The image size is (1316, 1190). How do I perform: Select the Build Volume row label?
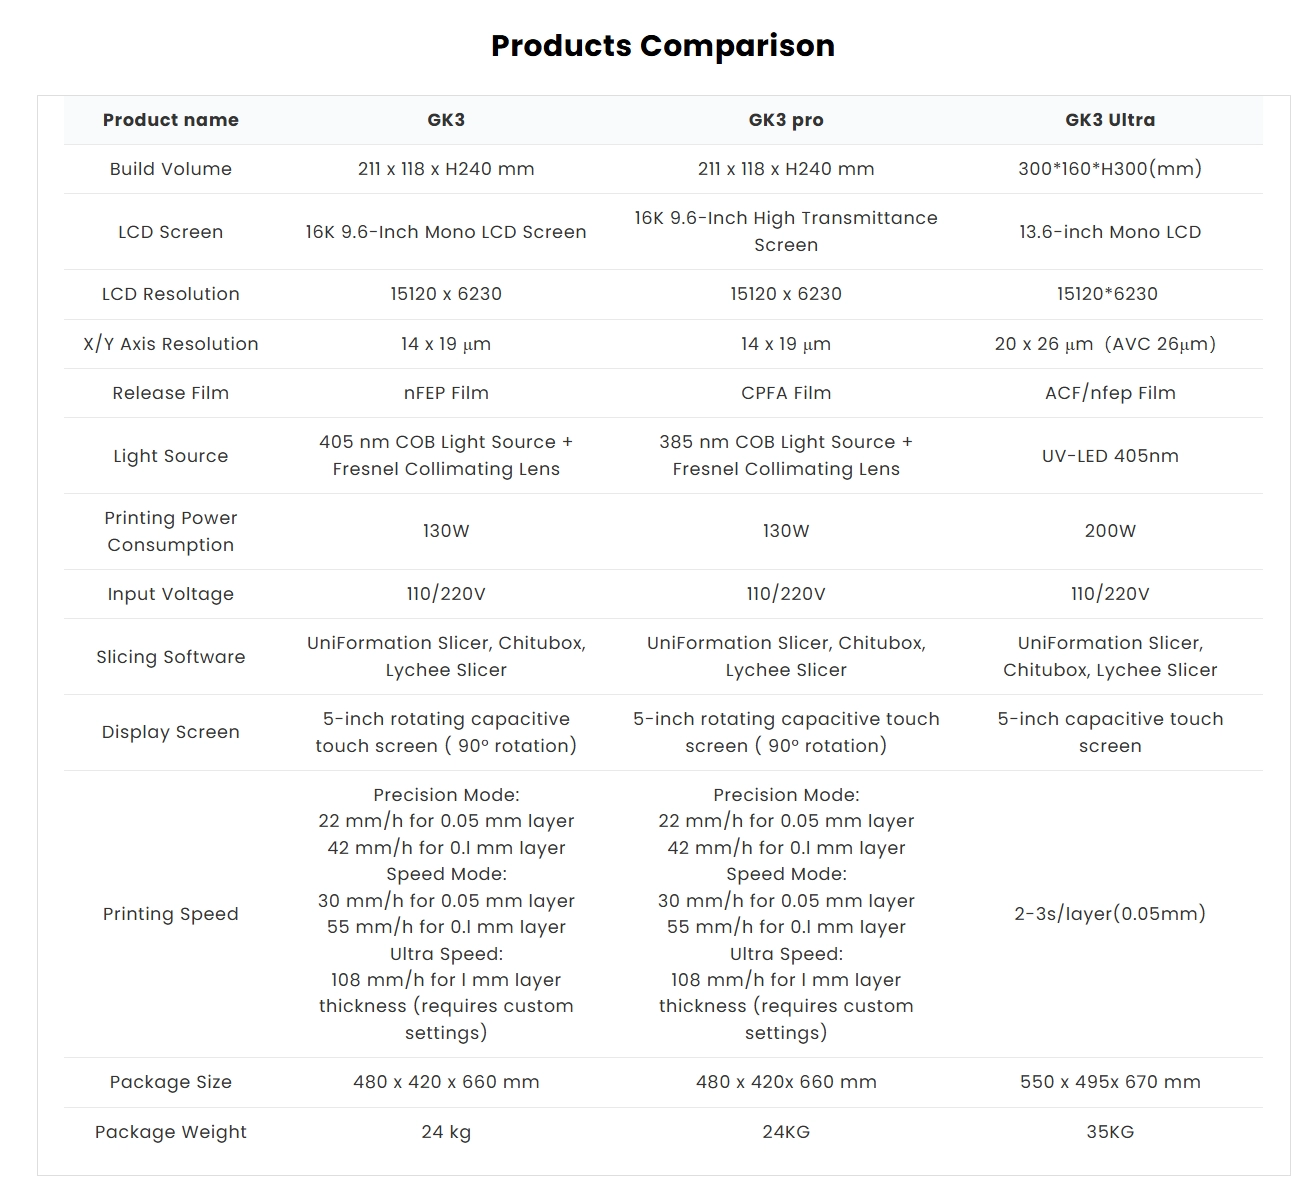pyautogui.click(x=171, y=169)
